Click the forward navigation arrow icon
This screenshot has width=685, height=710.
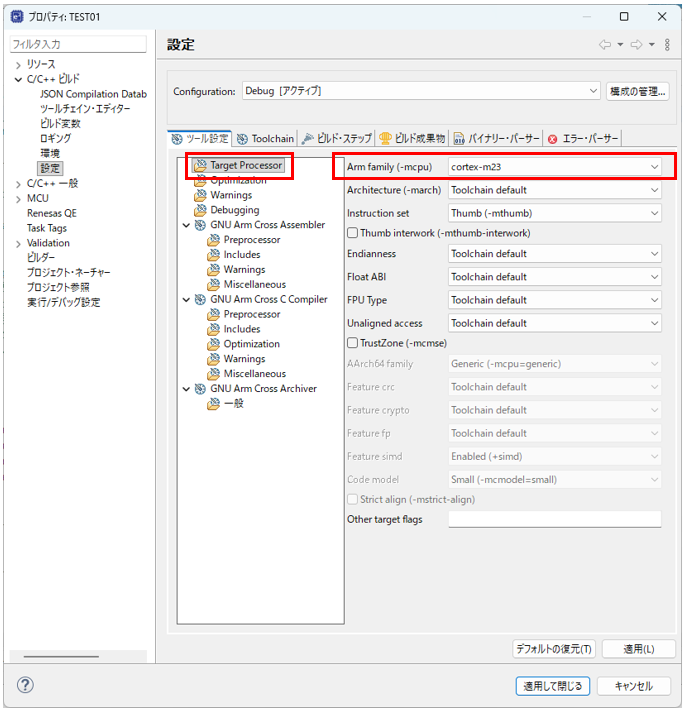click(x=636, y=45)
